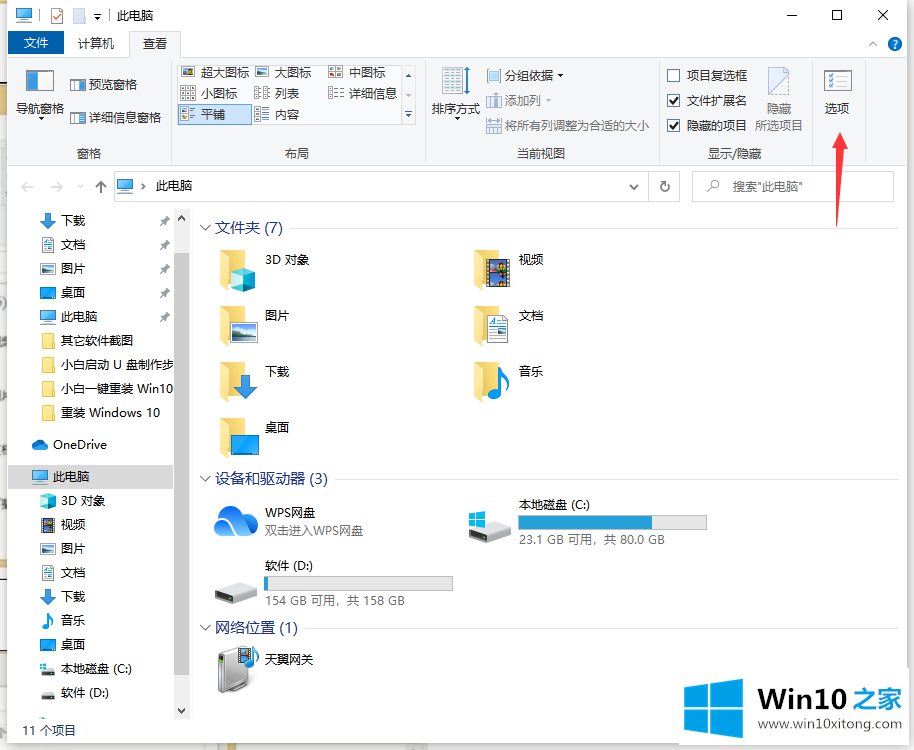The image size is (914, 750).
Task: Click the 搜索"此电脑" search field
Action: click(793, 186)
